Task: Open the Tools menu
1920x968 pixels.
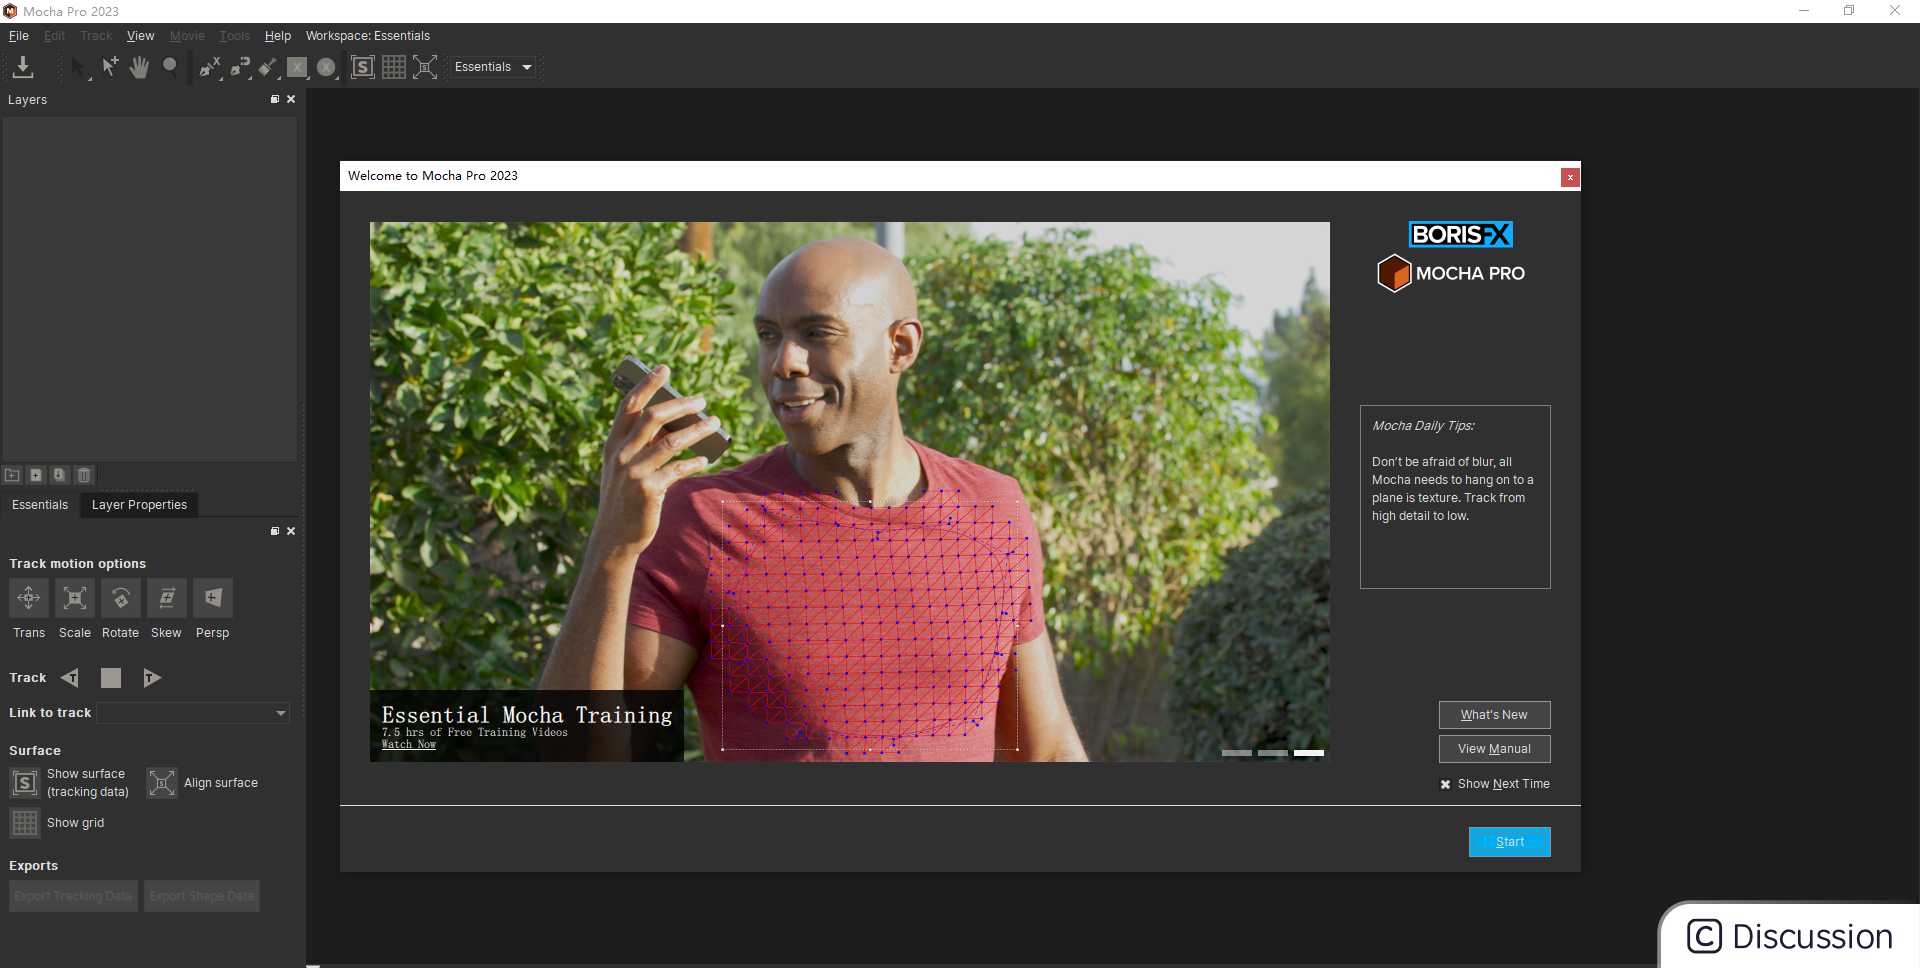Action: pos(235,36)
